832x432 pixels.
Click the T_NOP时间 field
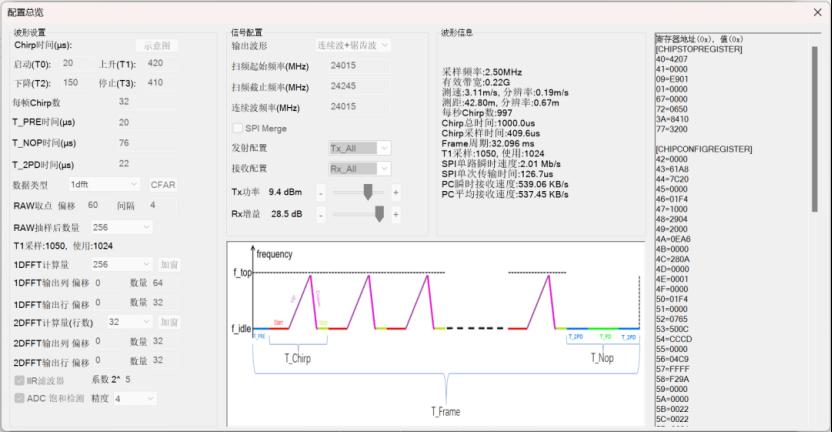(146, 143)
